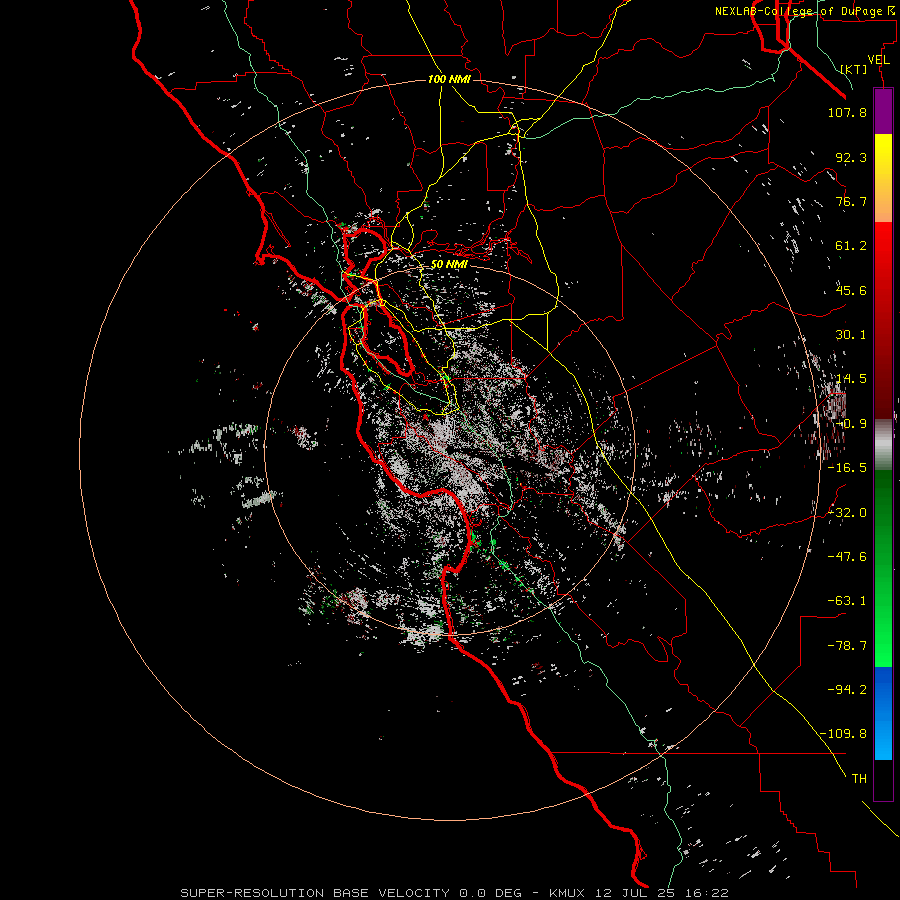Viewport: 900px width, 900px height.
Task: Click the 'KMUX' station identifier in the caption
Action: click(x=567, y=893)
